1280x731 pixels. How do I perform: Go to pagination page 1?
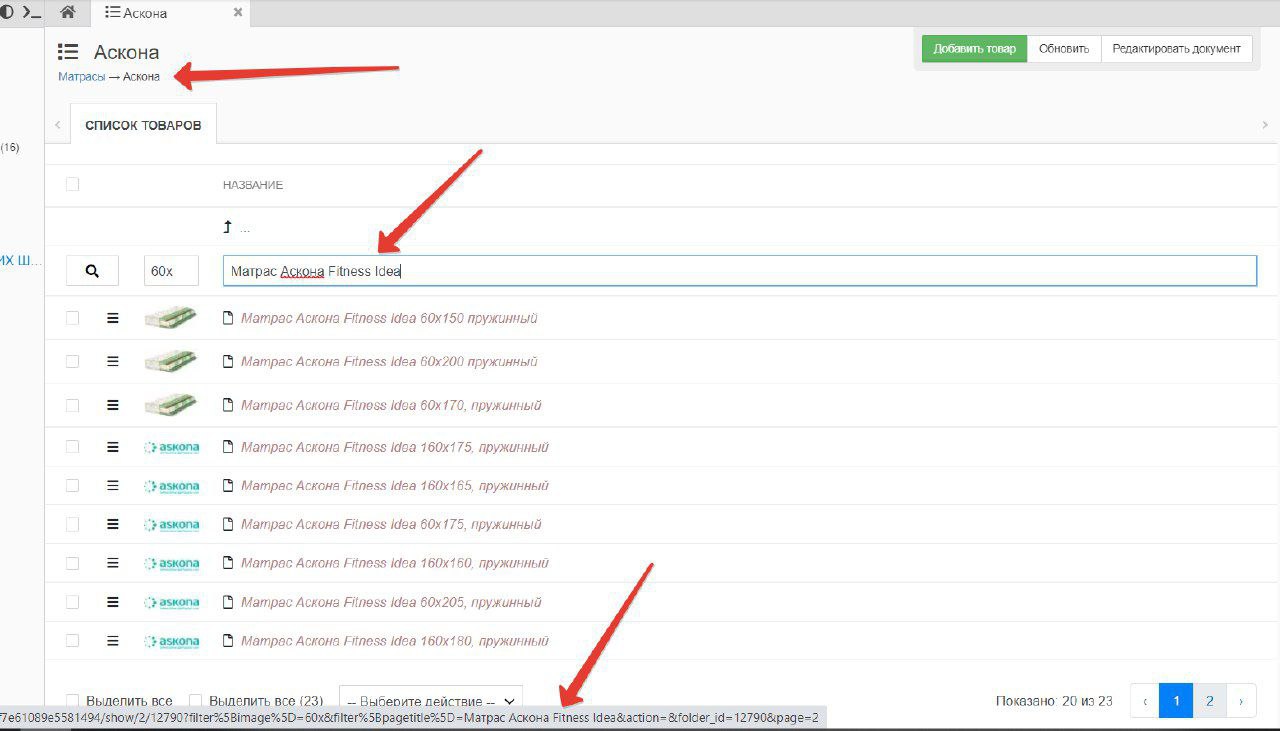click(x=1176, y=701)
